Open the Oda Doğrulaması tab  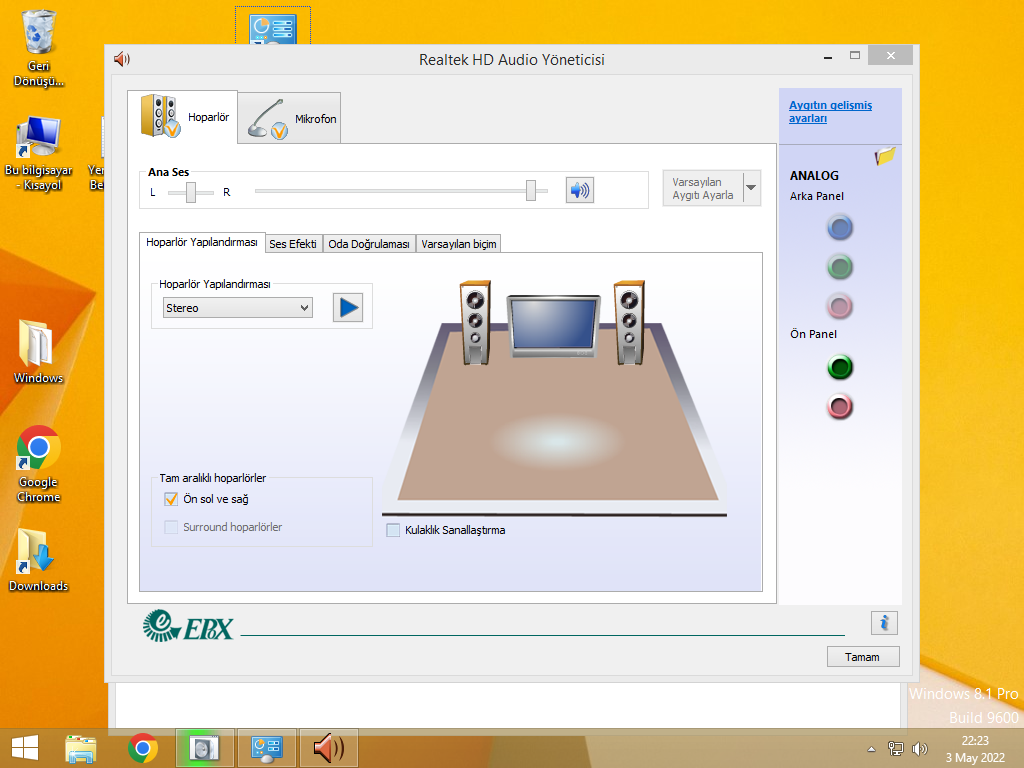tap(369, 244)
